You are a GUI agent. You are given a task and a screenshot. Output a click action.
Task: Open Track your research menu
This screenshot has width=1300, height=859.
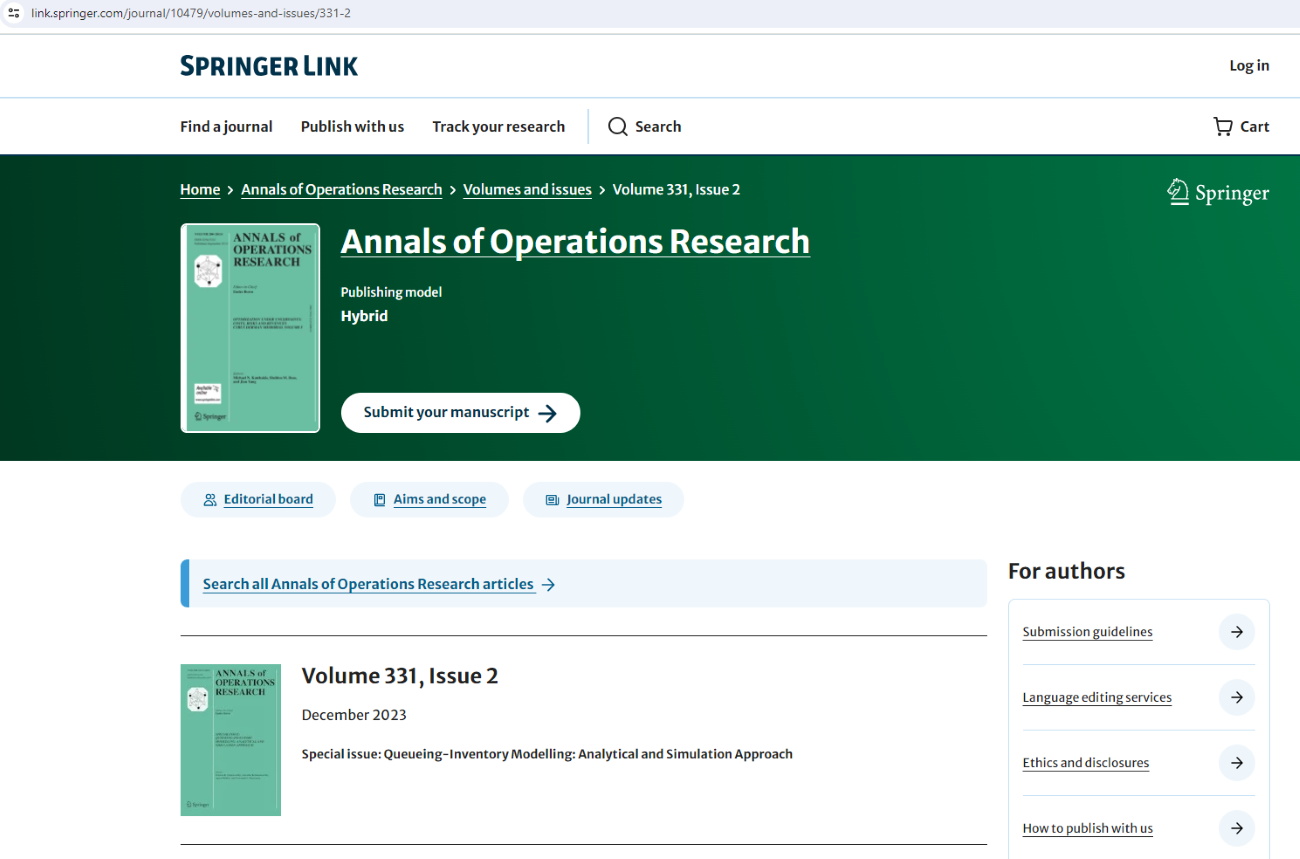(498, 126)
